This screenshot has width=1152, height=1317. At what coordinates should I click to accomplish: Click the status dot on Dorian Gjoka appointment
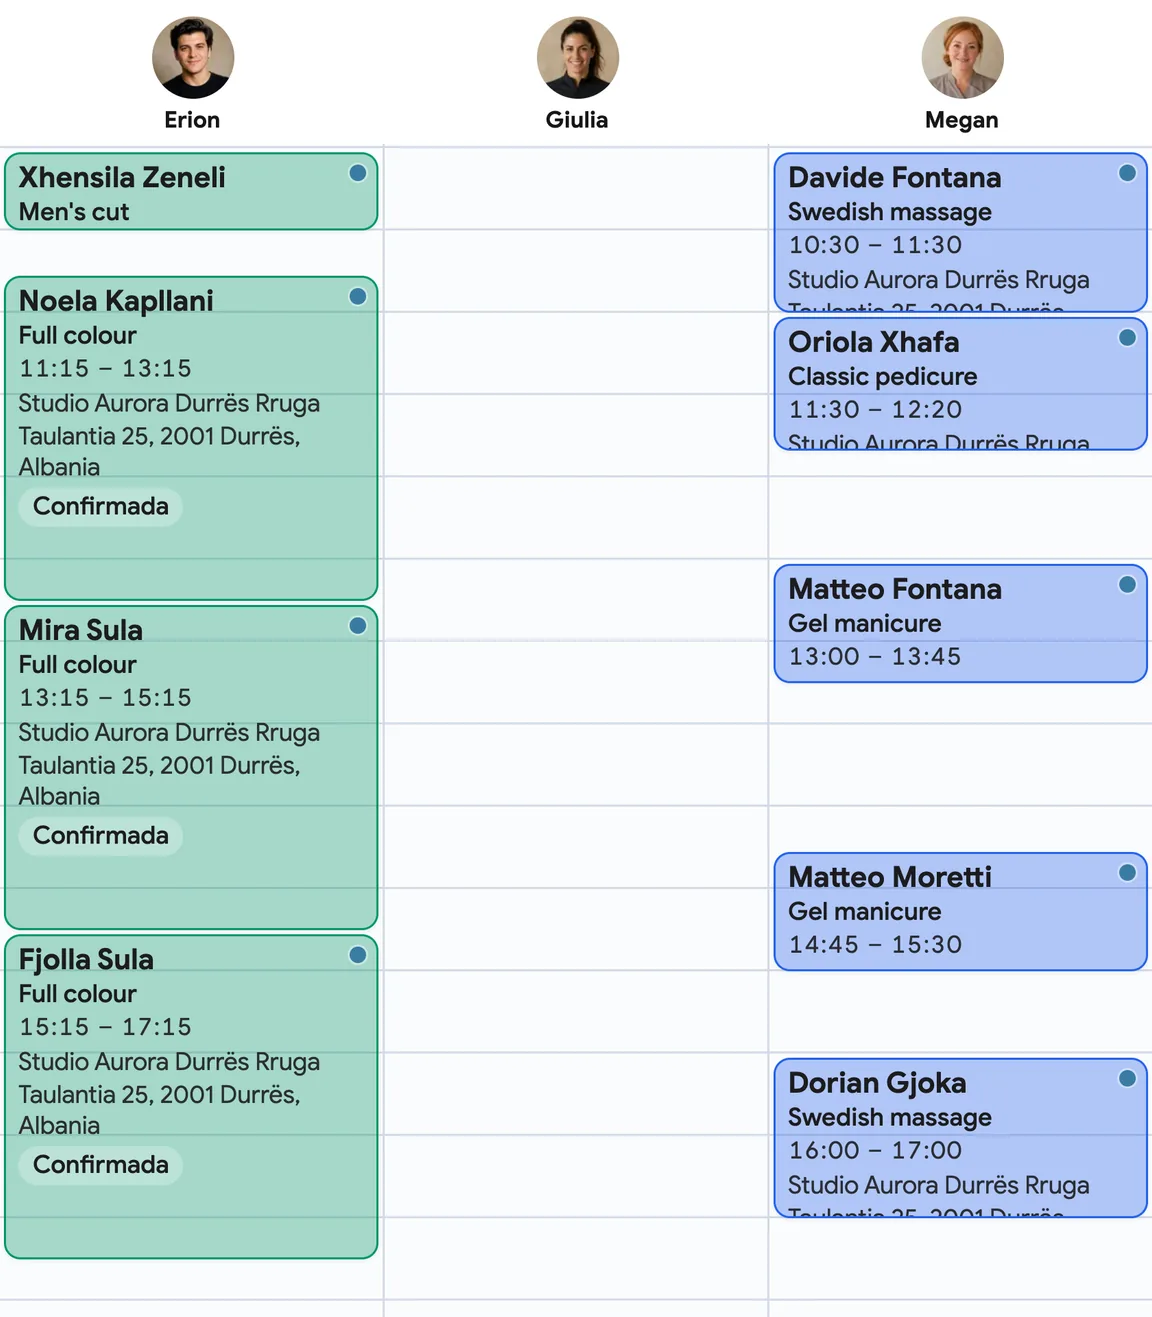click(x=1127, y=1078)
